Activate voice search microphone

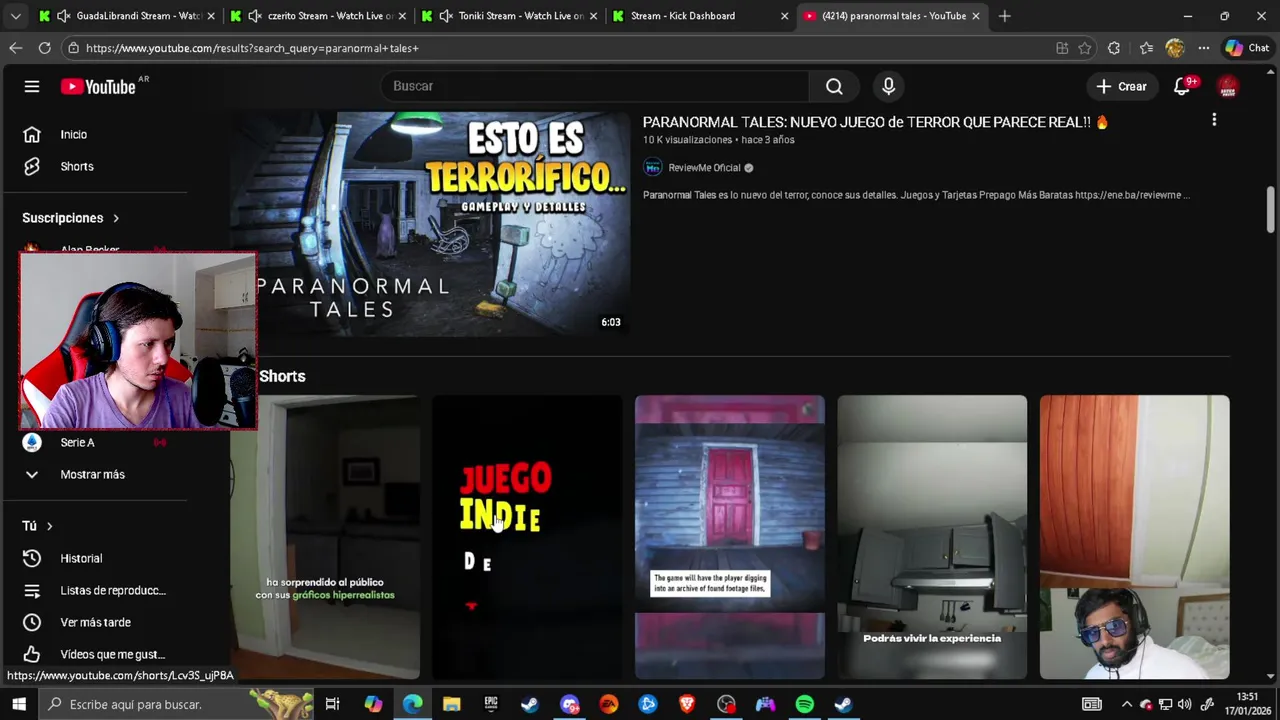click(x=888, y=86)
